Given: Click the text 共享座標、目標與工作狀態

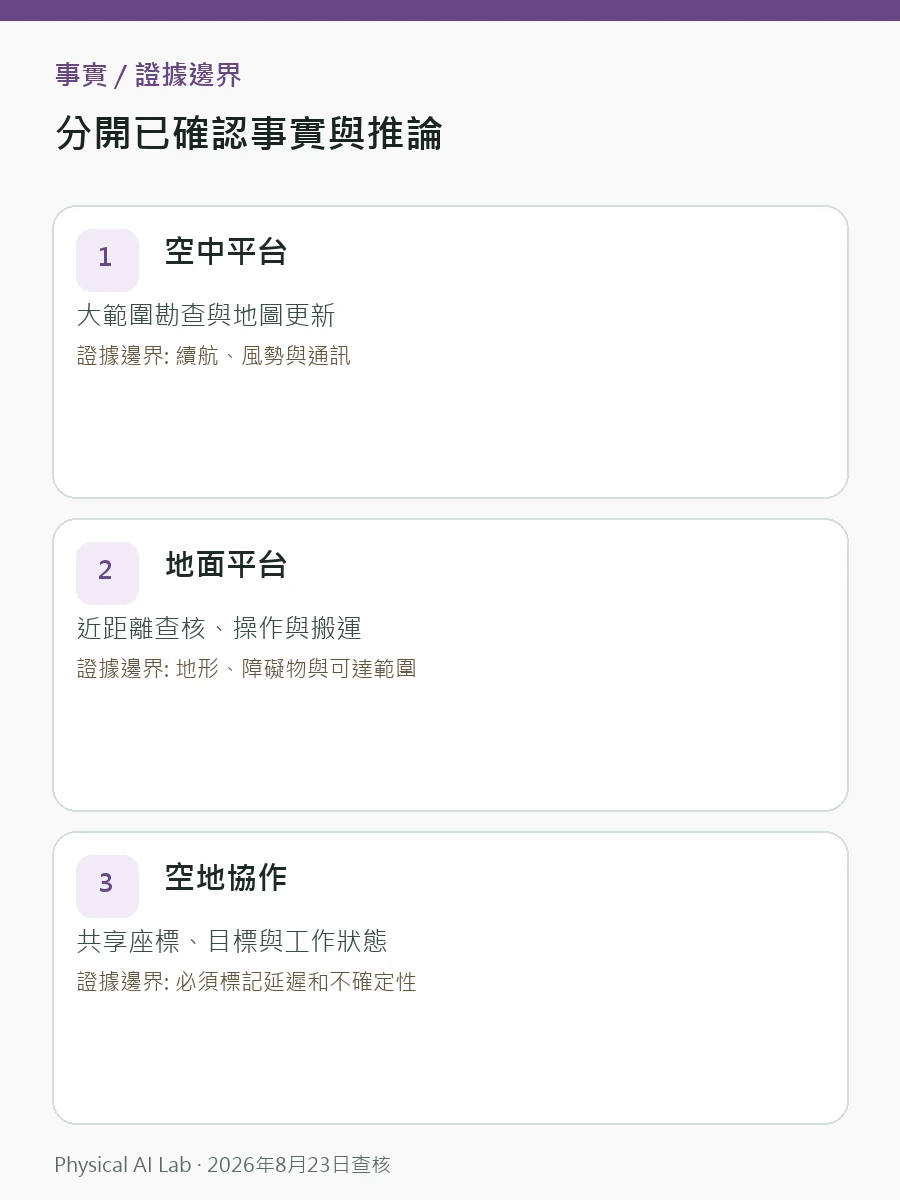Looking at the screenshot, I should 232,942.
